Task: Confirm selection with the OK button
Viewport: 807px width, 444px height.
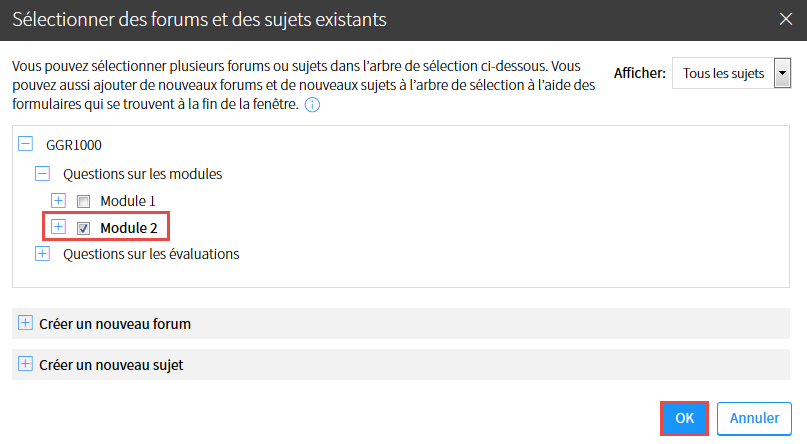Action: (x=685, y=418)
